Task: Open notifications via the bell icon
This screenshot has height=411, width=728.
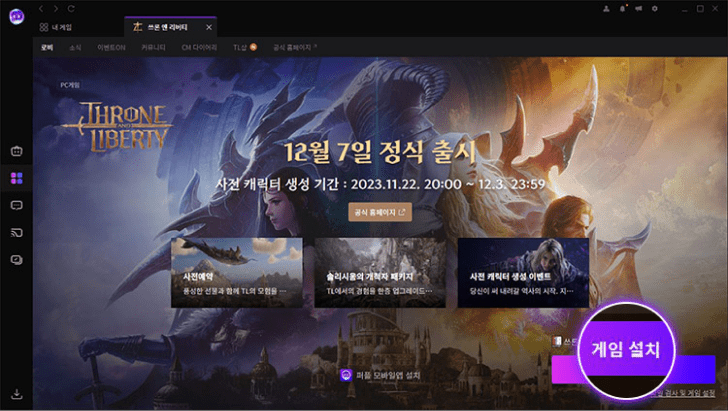Action: click(622, 8)
